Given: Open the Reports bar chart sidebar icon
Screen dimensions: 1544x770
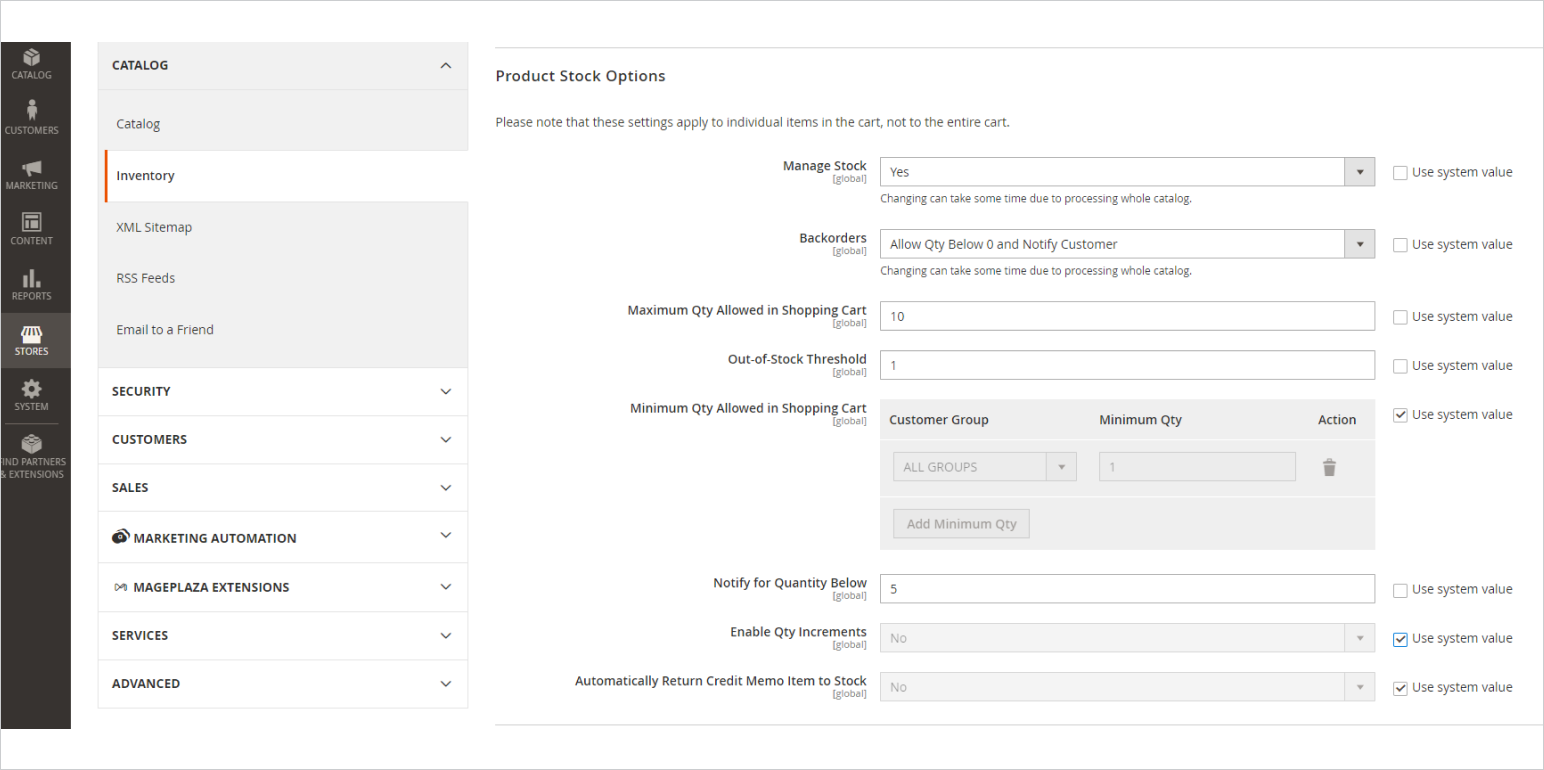Looking at the screenshot, I should [31, 278].
